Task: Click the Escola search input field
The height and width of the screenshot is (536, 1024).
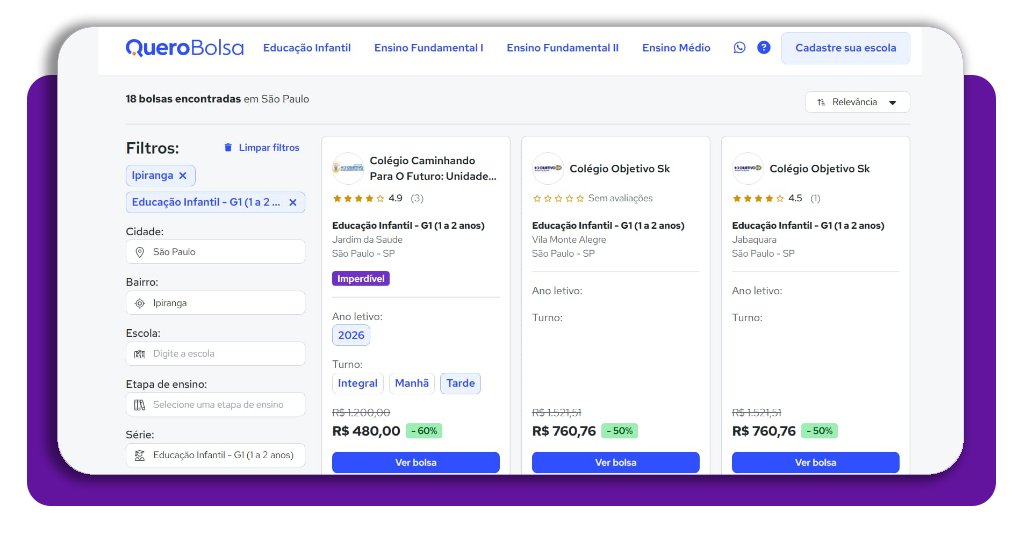Action: 215,354
